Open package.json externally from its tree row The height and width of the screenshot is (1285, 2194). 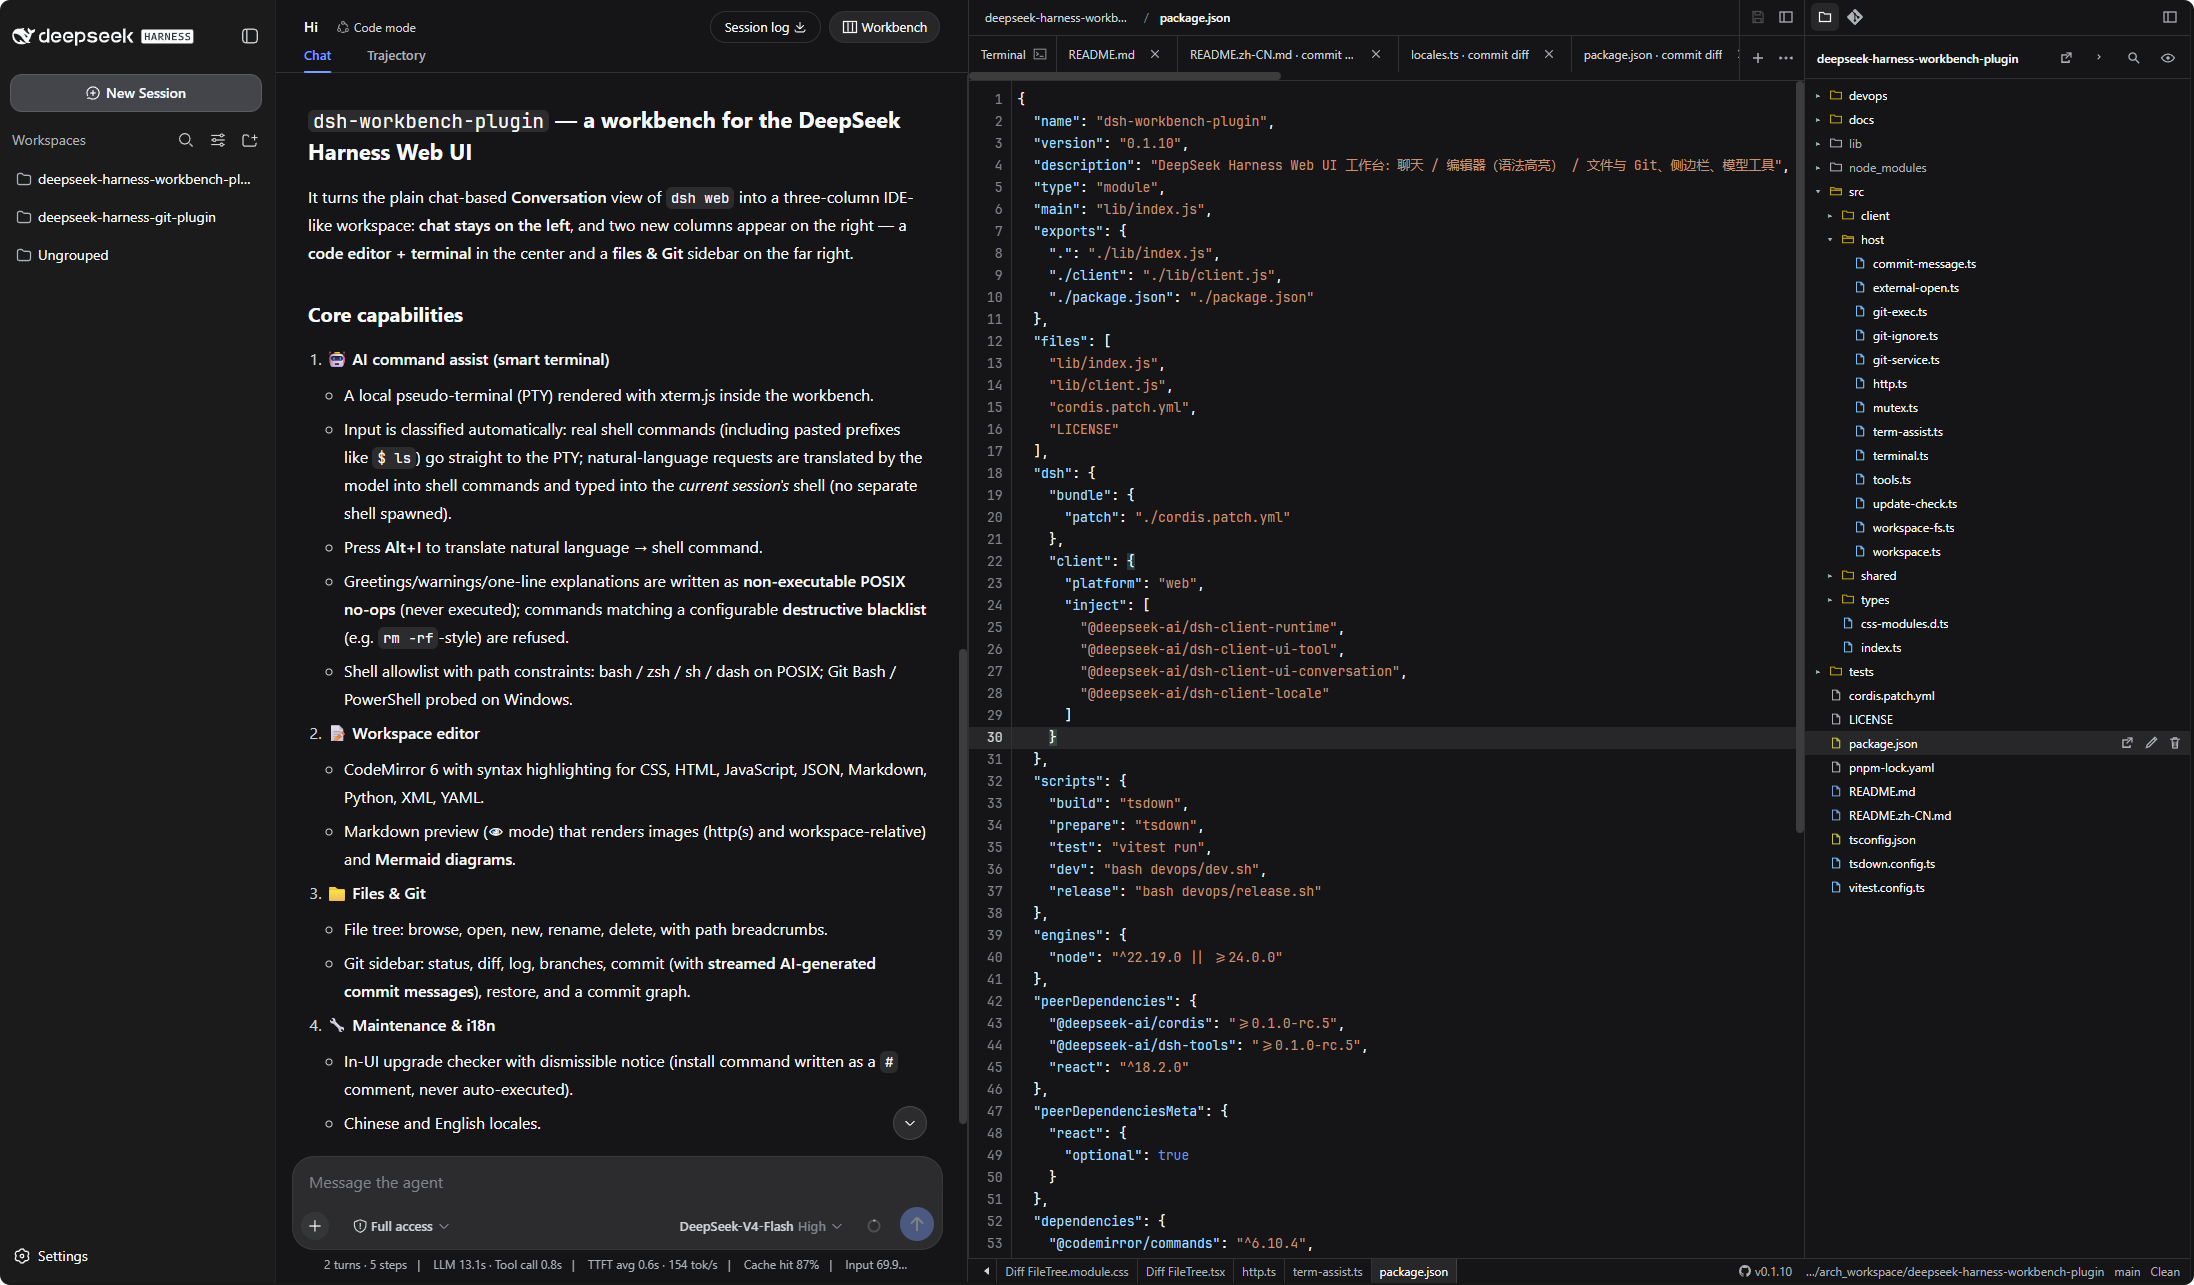(x=2127, y=743)
